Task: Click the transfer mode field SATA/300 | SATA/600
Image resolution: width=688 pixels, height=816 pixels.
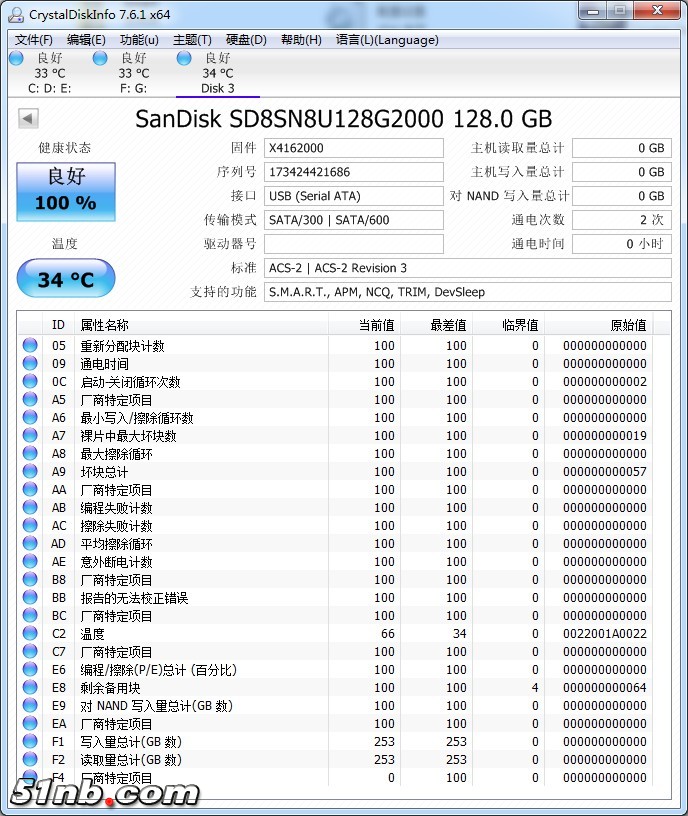Action: pos(354,220)
